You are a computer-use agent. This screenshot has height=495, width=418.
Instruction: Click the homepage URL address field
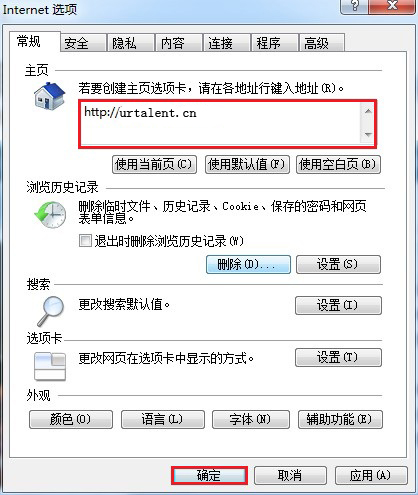[221, 124]
